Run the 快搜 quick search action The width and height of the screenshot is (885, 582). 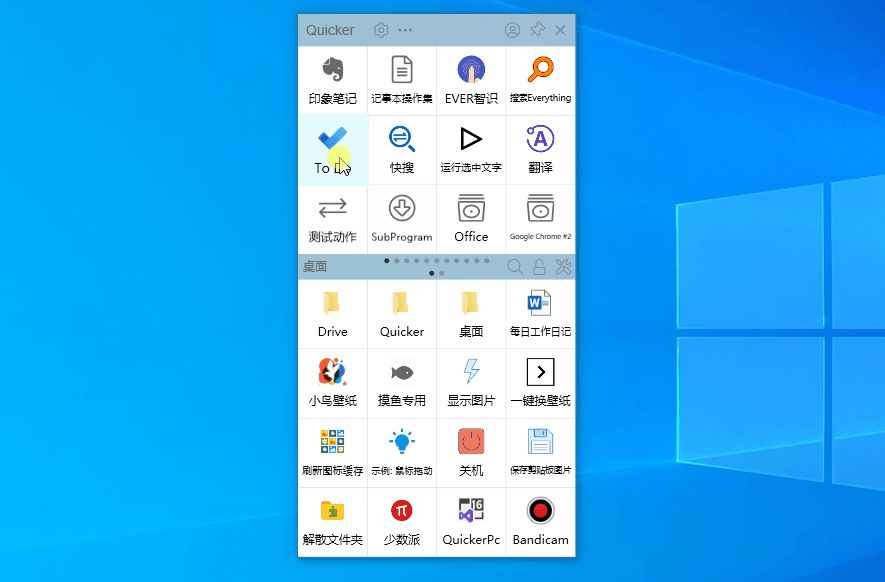pyautogui.click(x=402, y=150)
